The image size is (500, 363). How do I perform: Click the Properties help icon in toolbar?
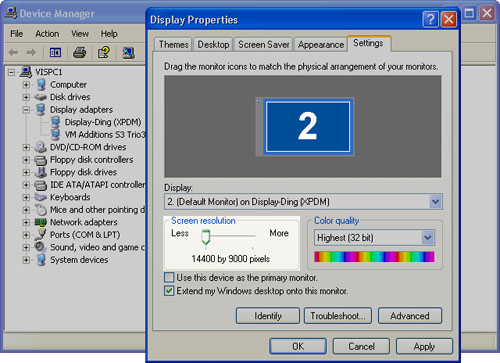click(104, 52)
